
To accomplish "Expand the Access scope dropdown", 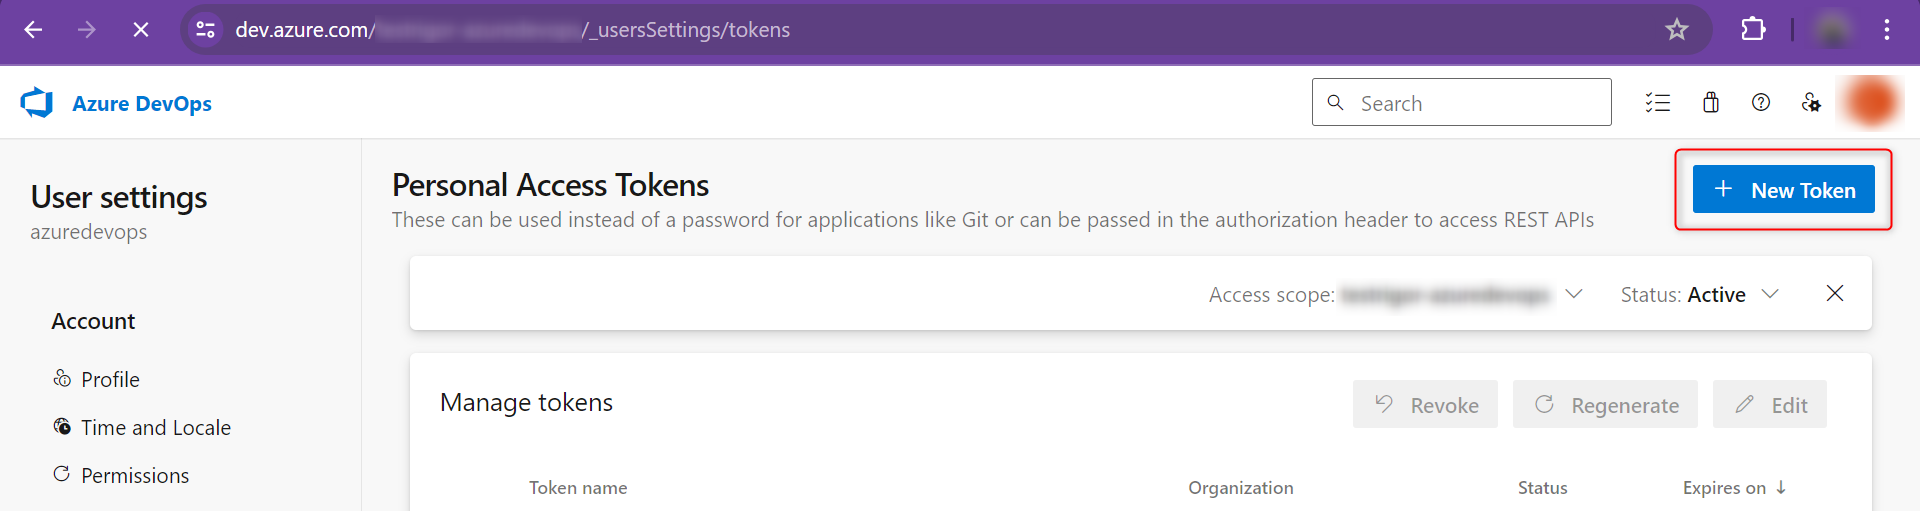I will coord(1574,294).
